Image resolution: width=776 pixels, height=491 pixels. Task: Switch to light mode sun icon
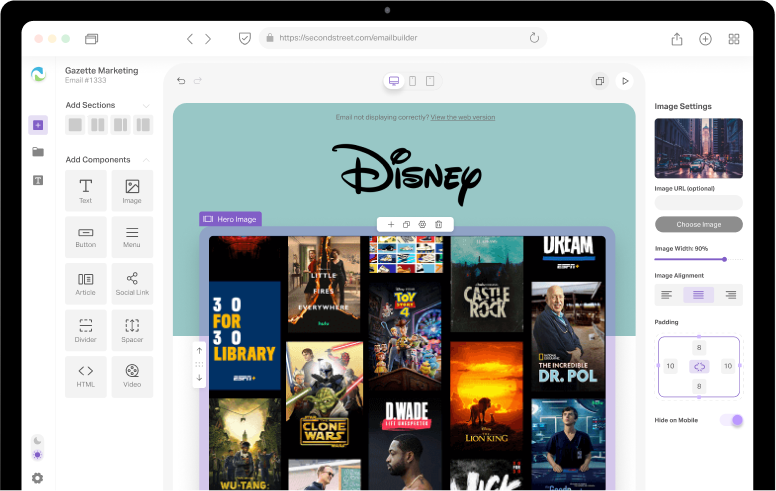38,455
